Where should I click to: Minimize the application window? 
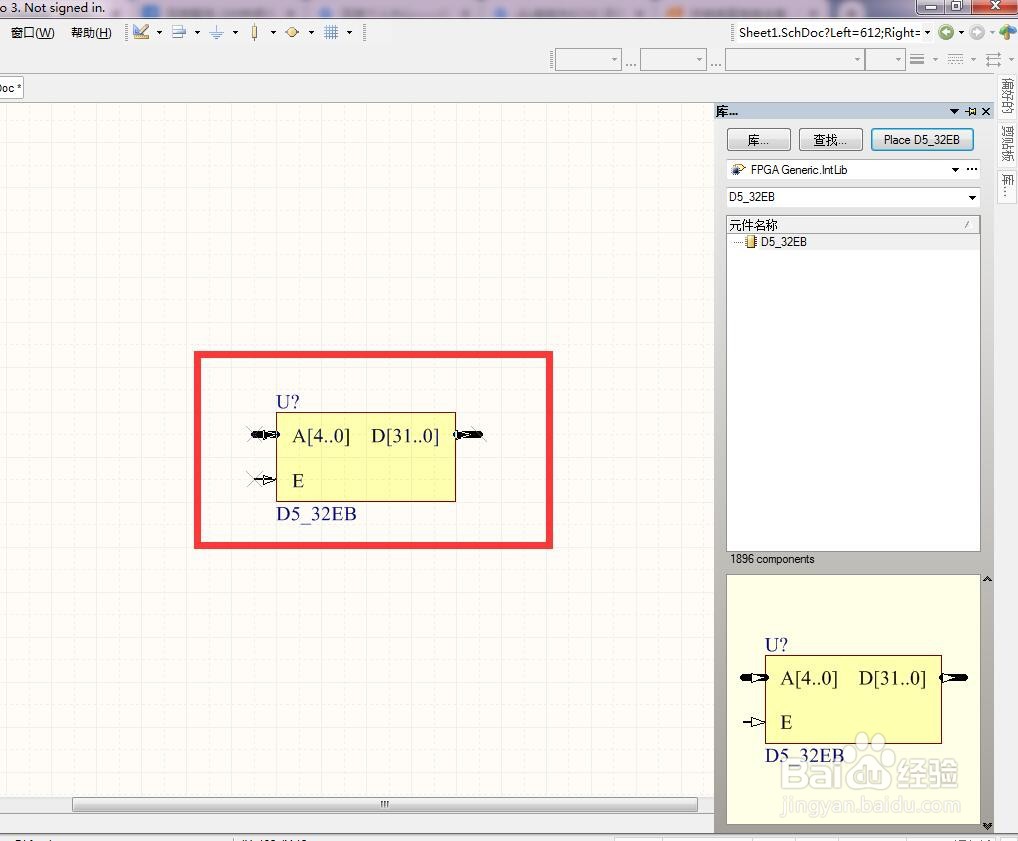931,6
